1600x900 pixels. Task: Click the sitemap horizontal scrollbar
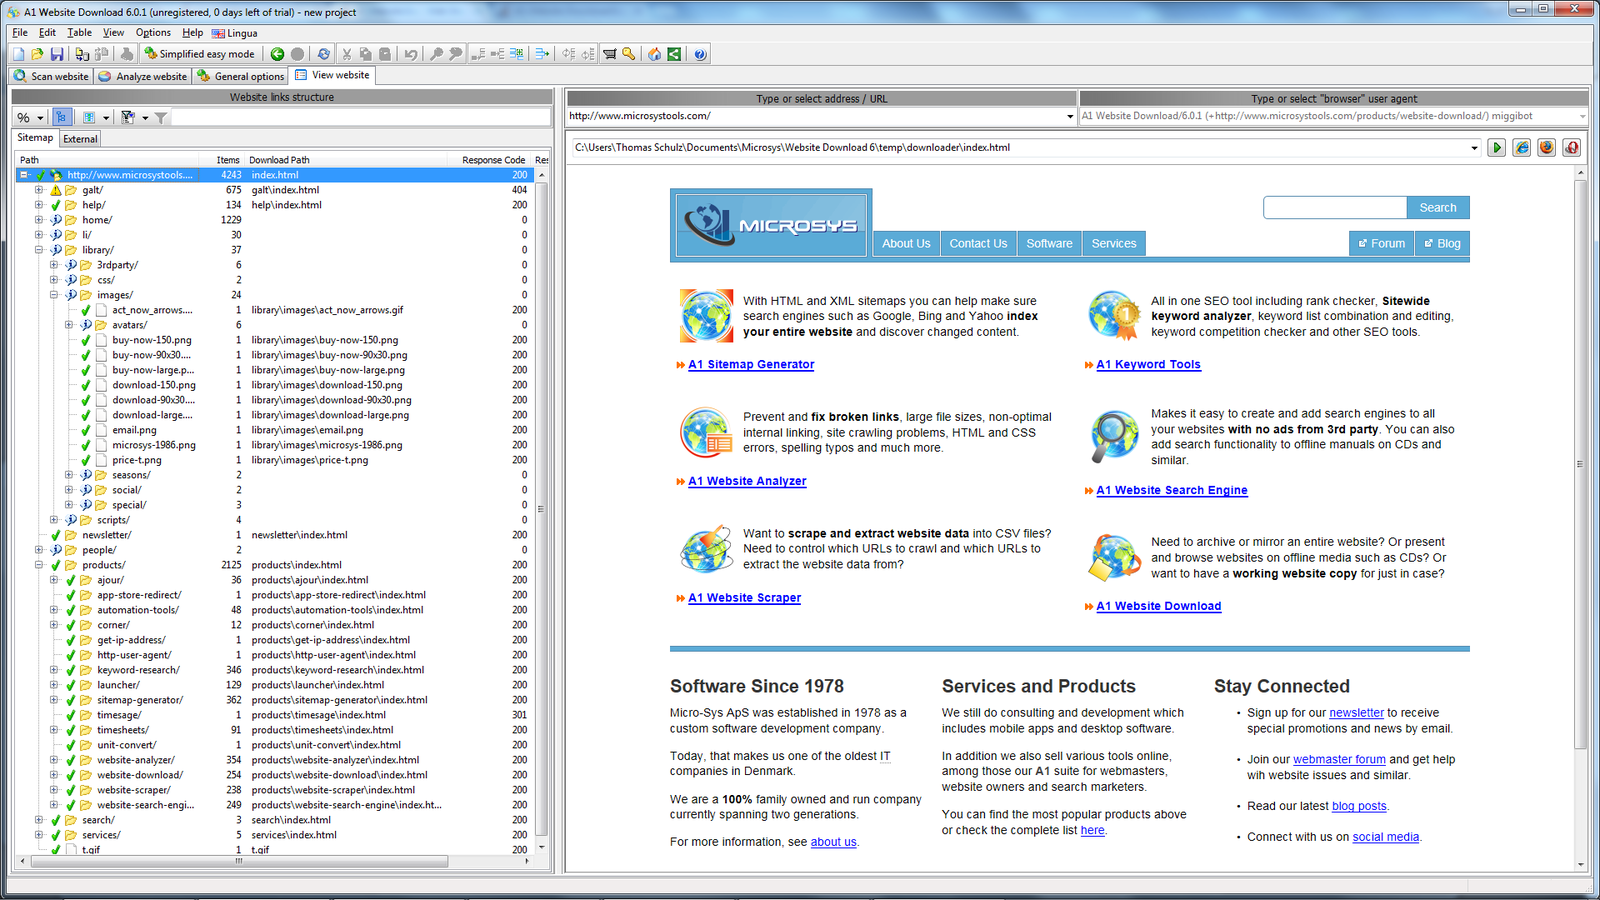(238, 860)
